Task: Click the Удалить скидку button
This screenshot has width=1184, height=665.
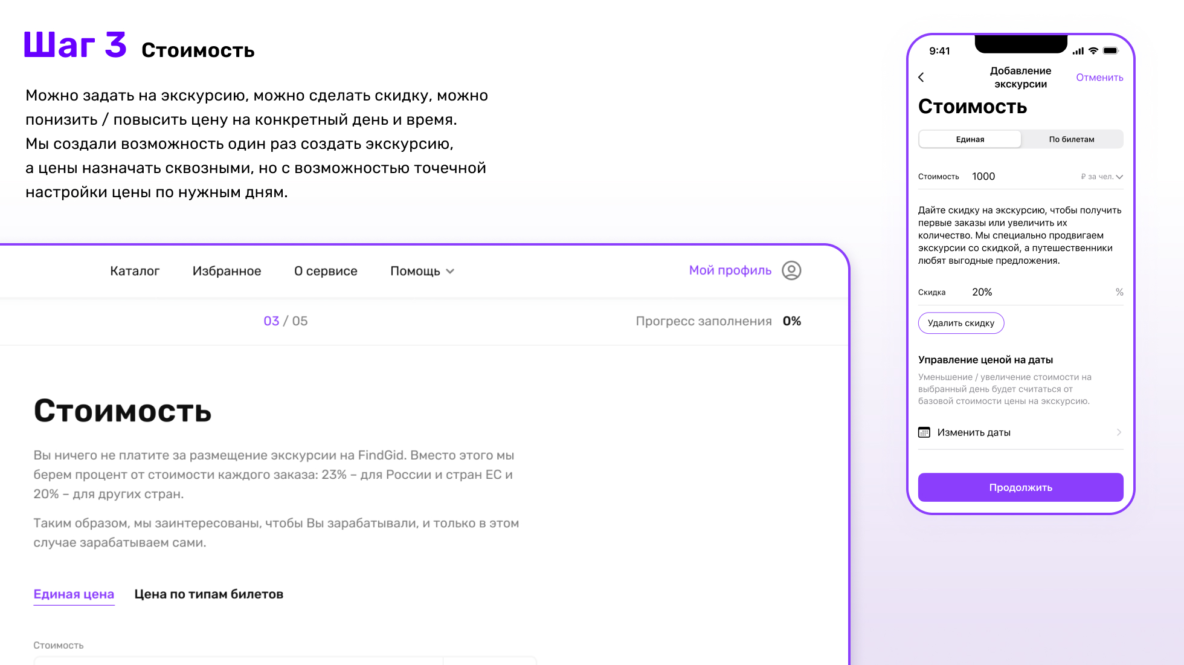Action: tap(961, 323)
